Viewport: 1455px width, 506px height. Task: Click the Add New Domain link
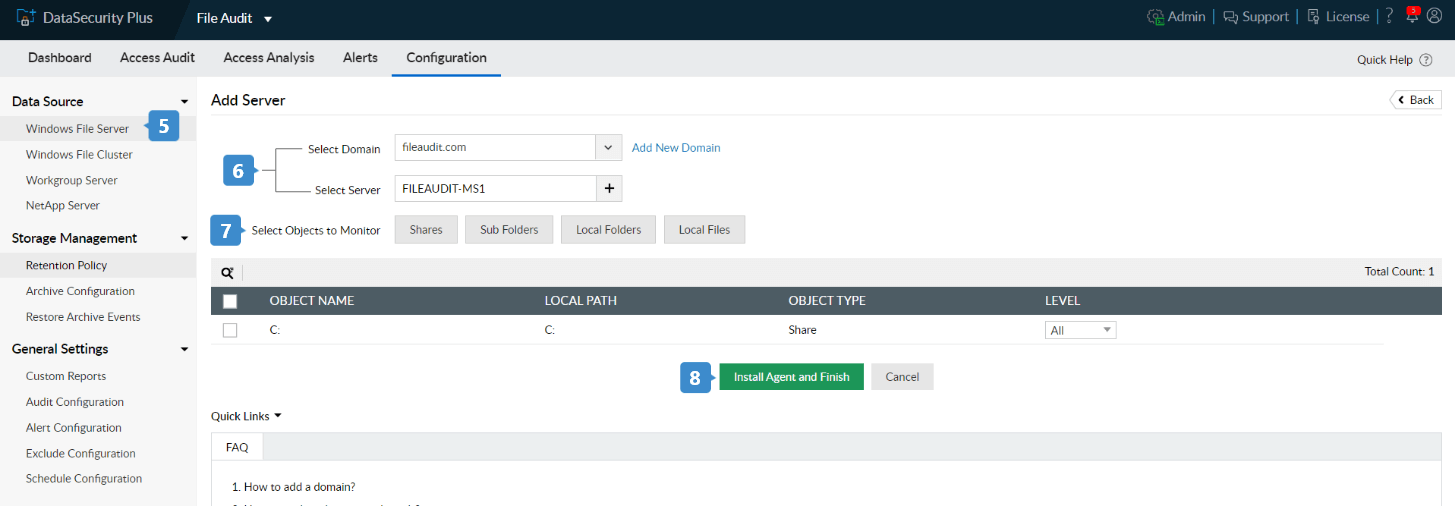[x=676, y=148]
